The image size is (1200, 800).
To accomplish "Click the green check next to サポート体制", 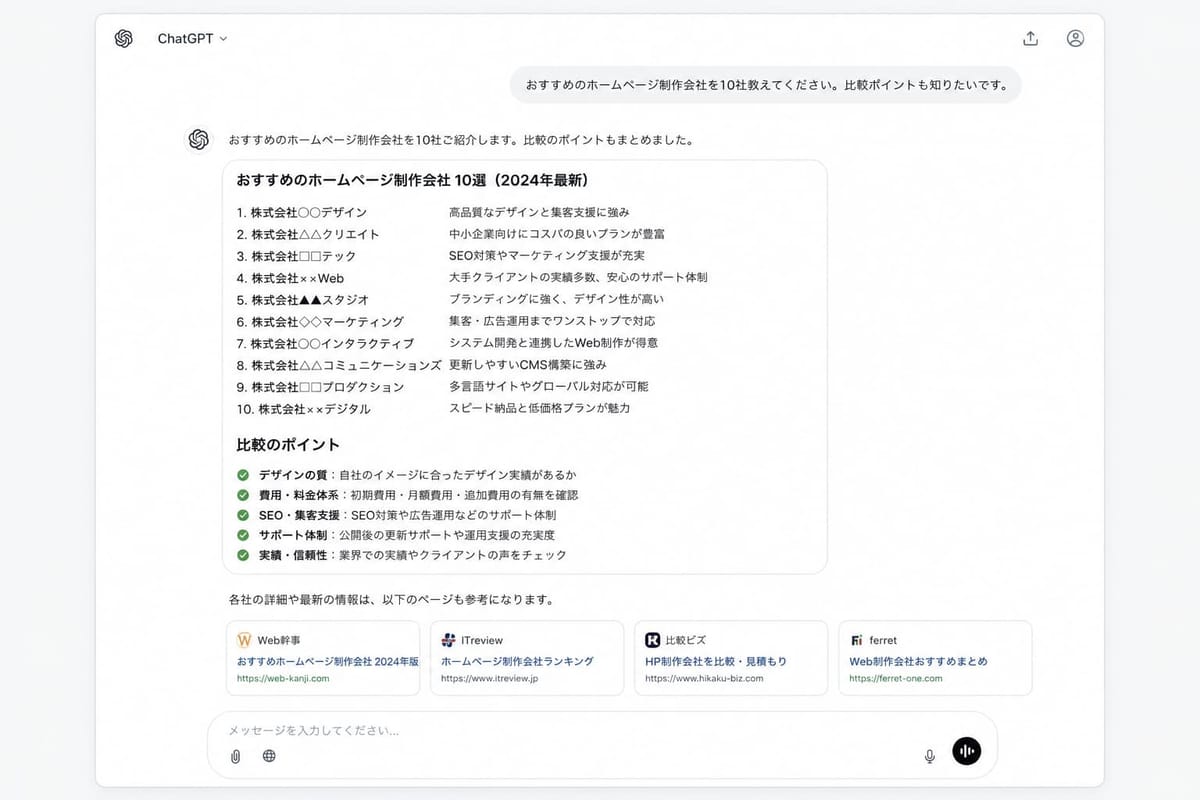I will (x=243, y=535).
